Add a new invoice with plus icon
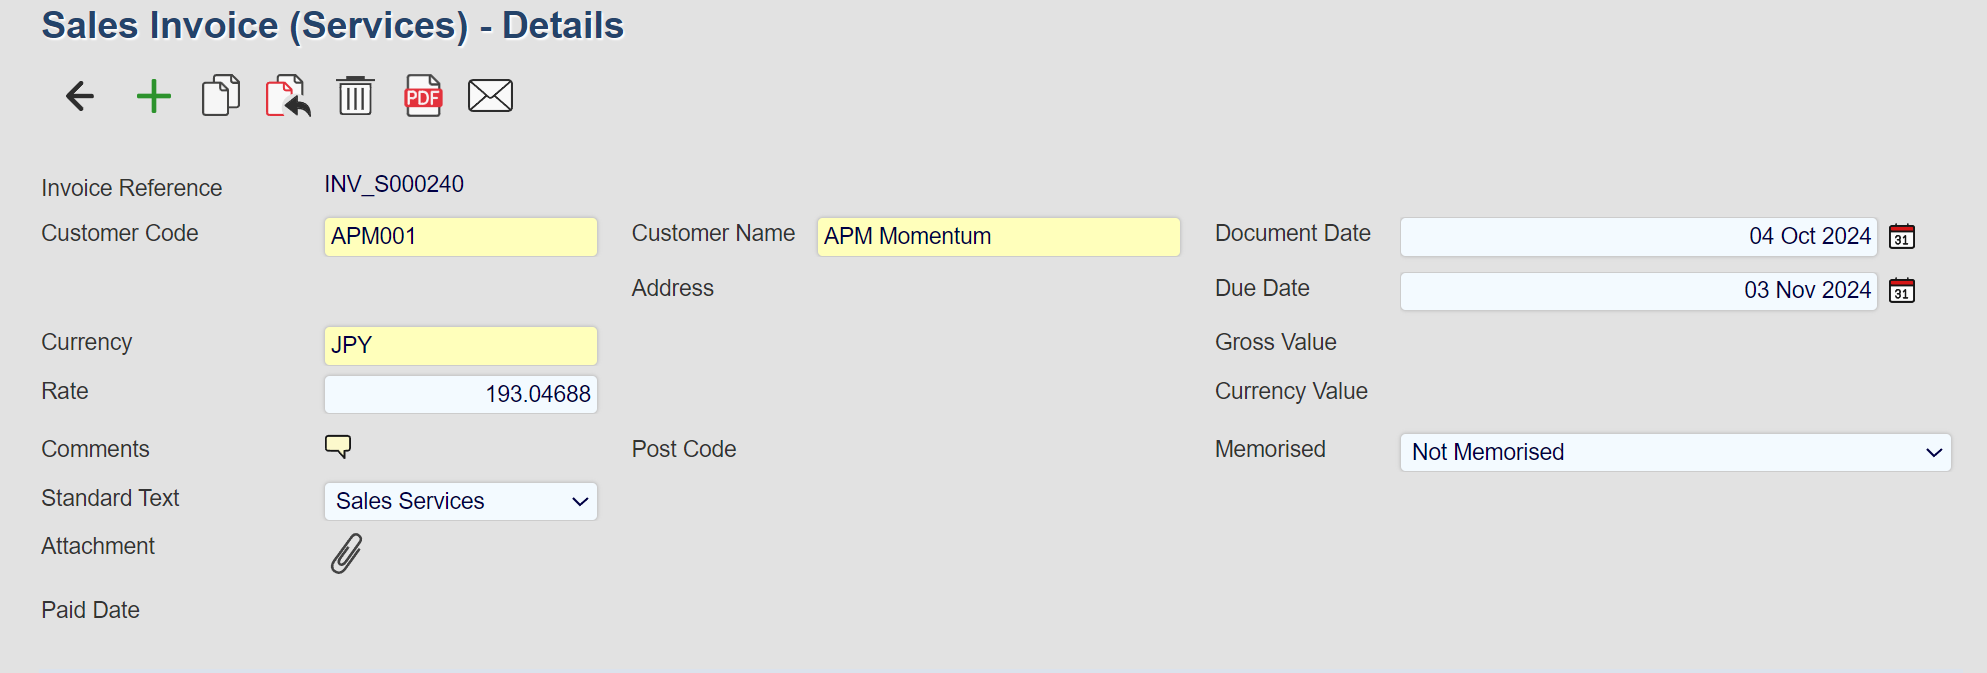The height and width of the screenshot is (673, 1987). coord(154,96)
